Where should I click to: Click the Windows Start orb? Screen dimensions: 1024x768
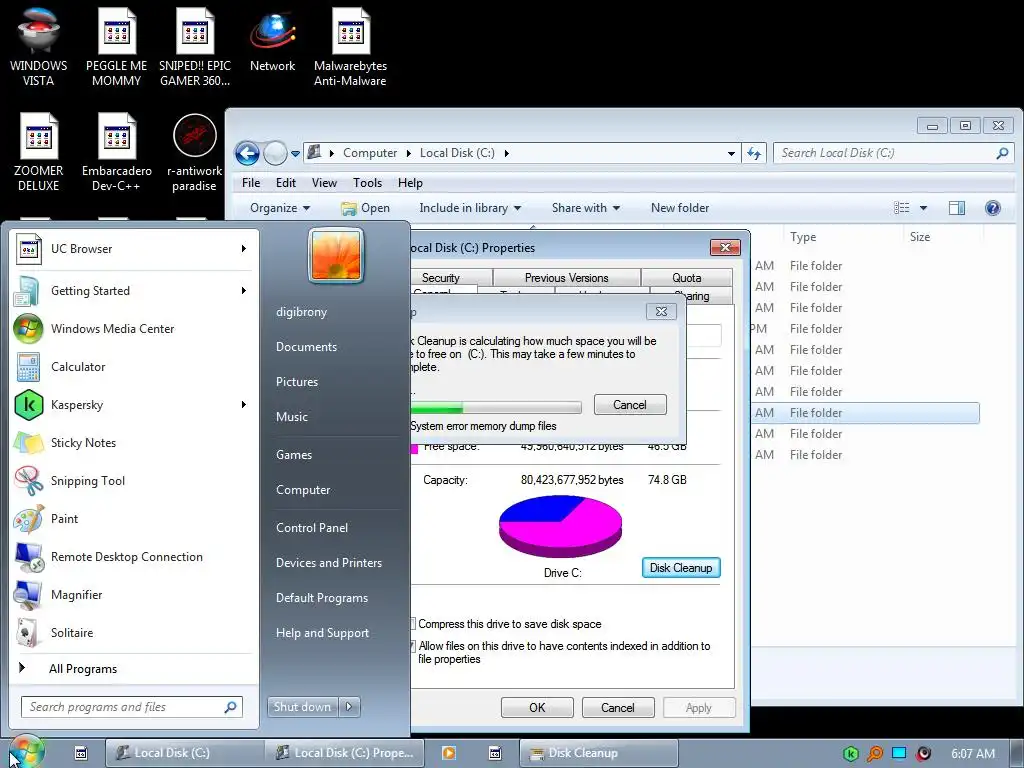pyautogui.click(x=25, y=752)
